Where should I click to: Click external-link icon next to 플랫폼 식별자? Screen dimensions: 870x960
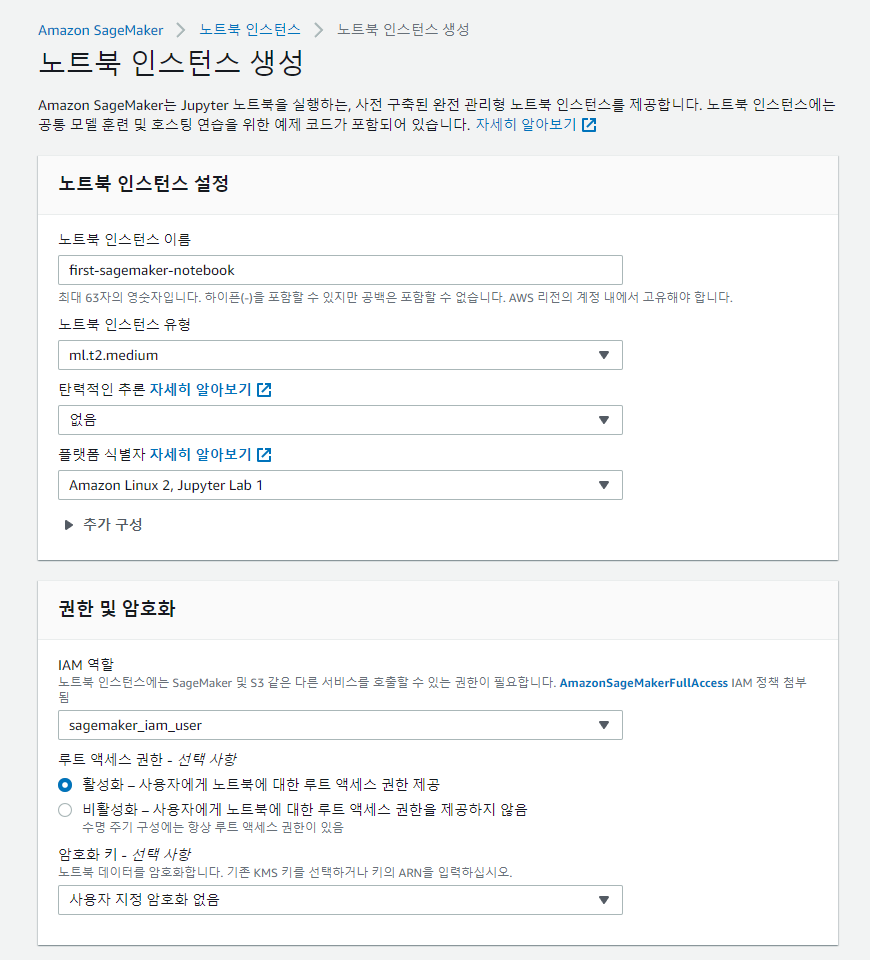tap(264, 454)
